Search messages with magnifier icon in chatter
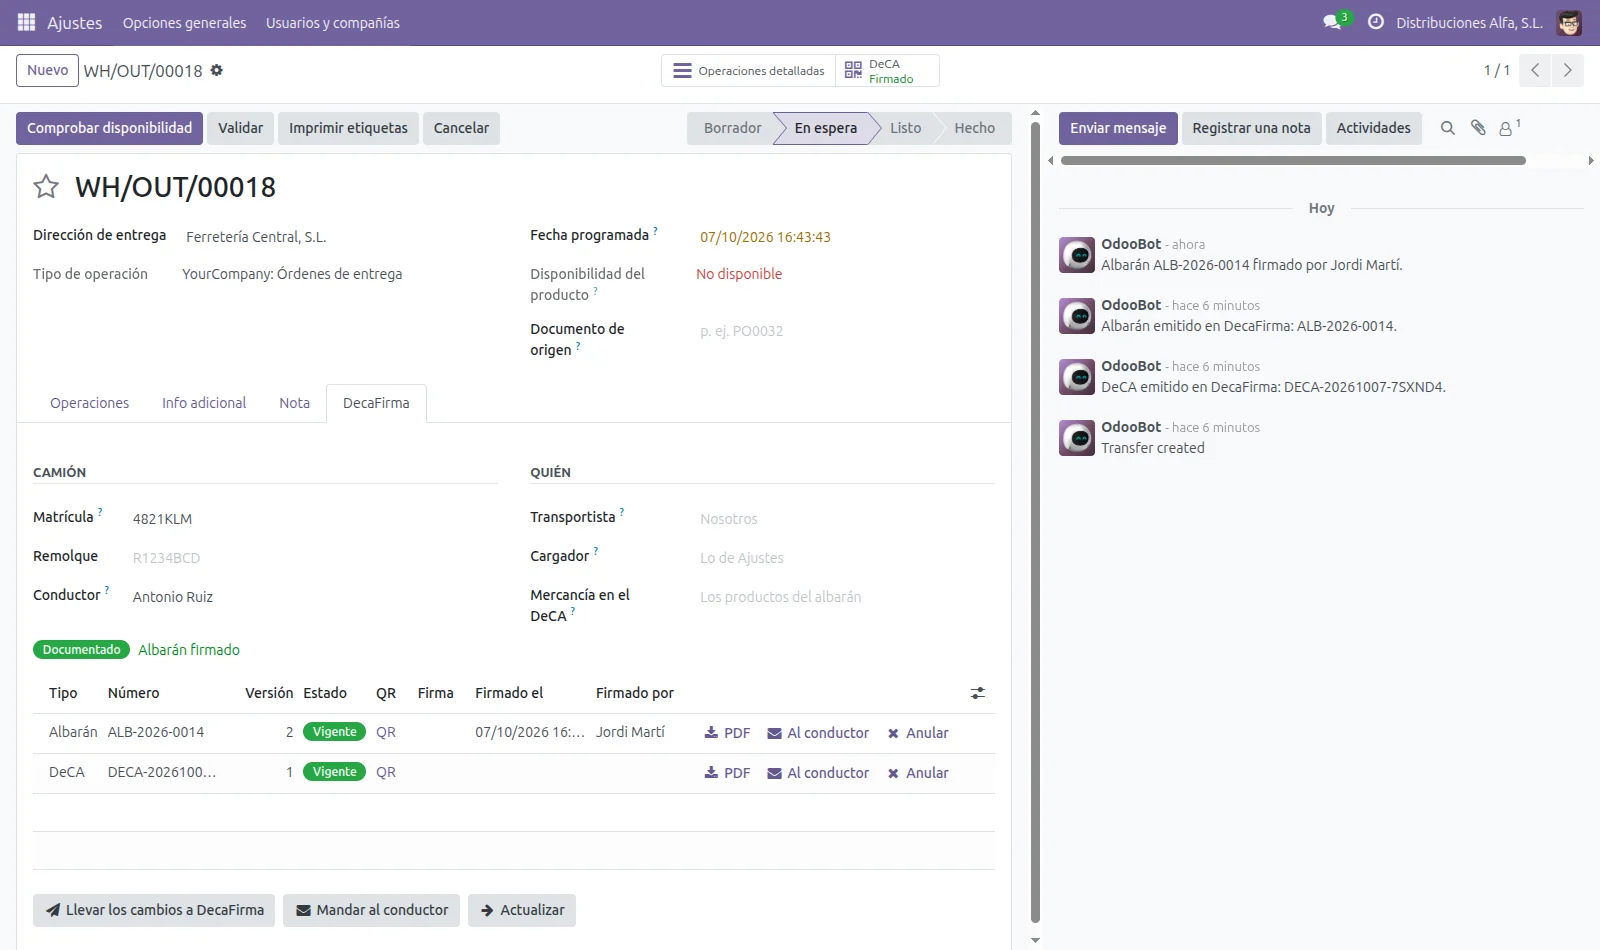This screenshot has height=950, width=1600. (1447, 128)
